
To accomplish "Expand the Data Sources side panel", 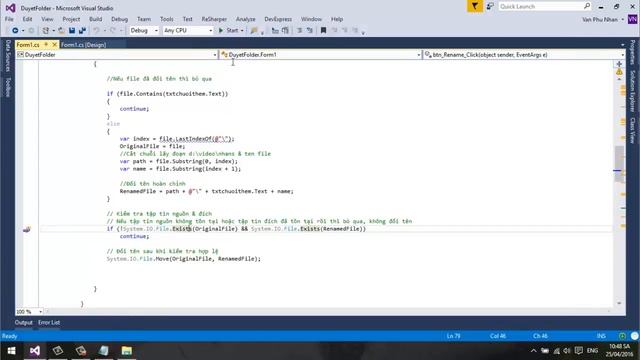I will [8, 56].
